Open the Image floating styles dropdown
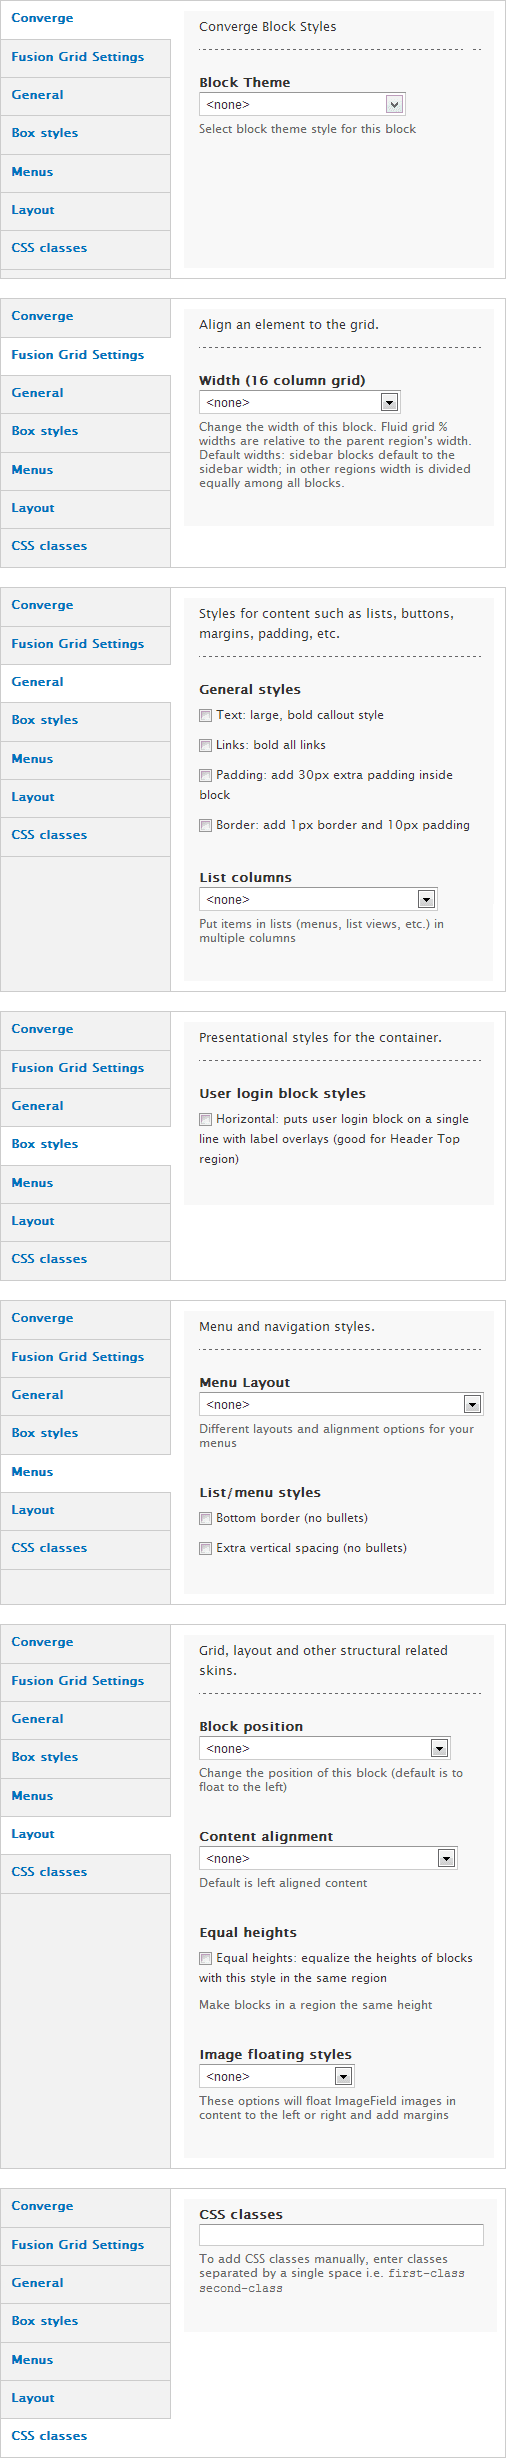The width and height of the screenshot is (506, 2458). tap(277, 2077)
